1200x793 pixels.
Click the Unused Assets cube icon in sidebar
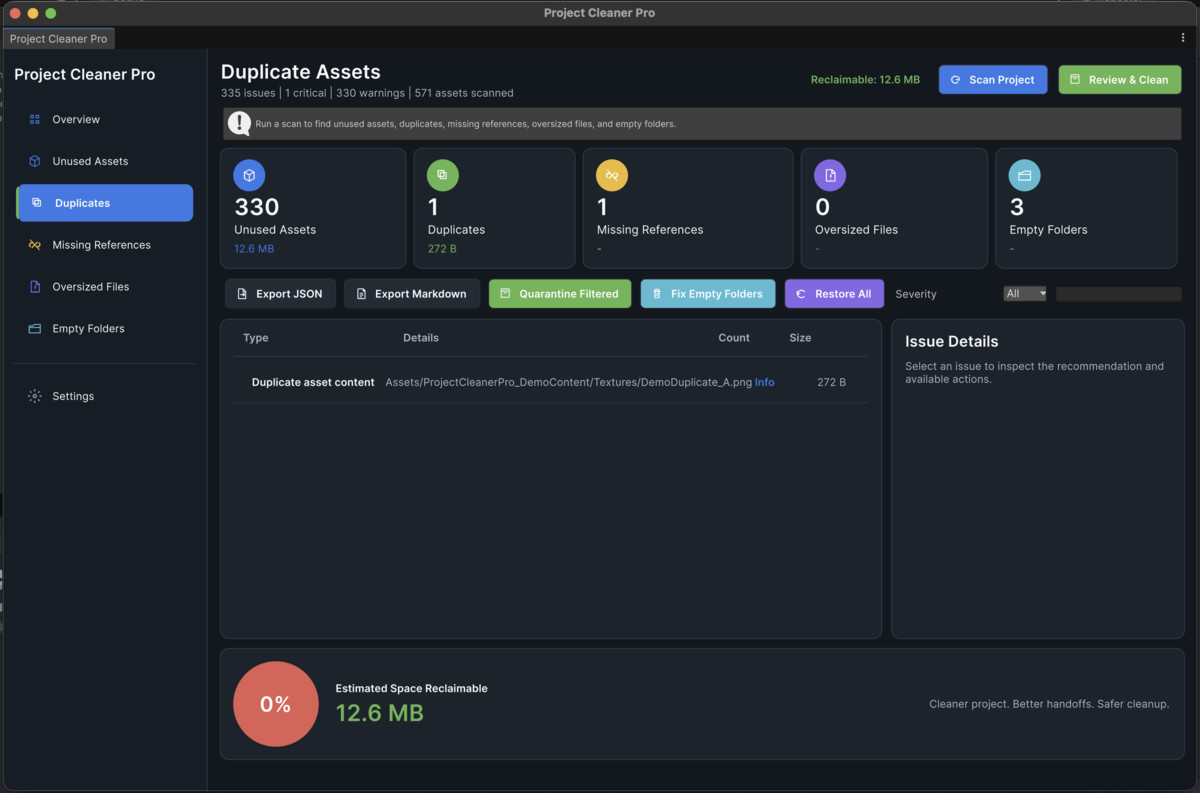[35, 161]
